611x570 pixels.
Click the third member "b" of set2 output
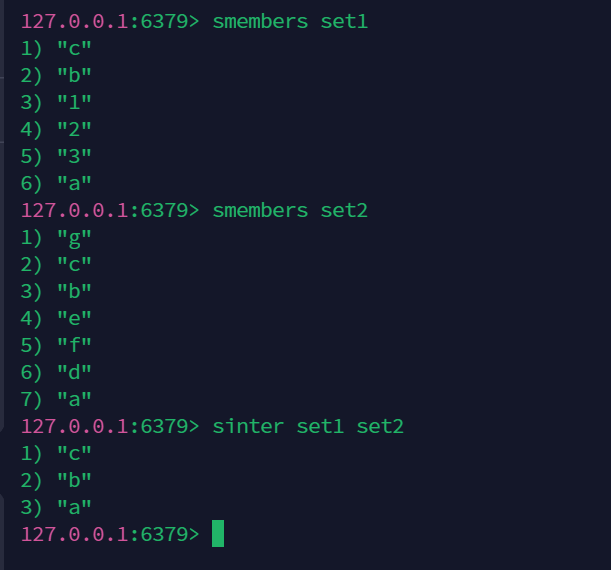click(74, 291)
